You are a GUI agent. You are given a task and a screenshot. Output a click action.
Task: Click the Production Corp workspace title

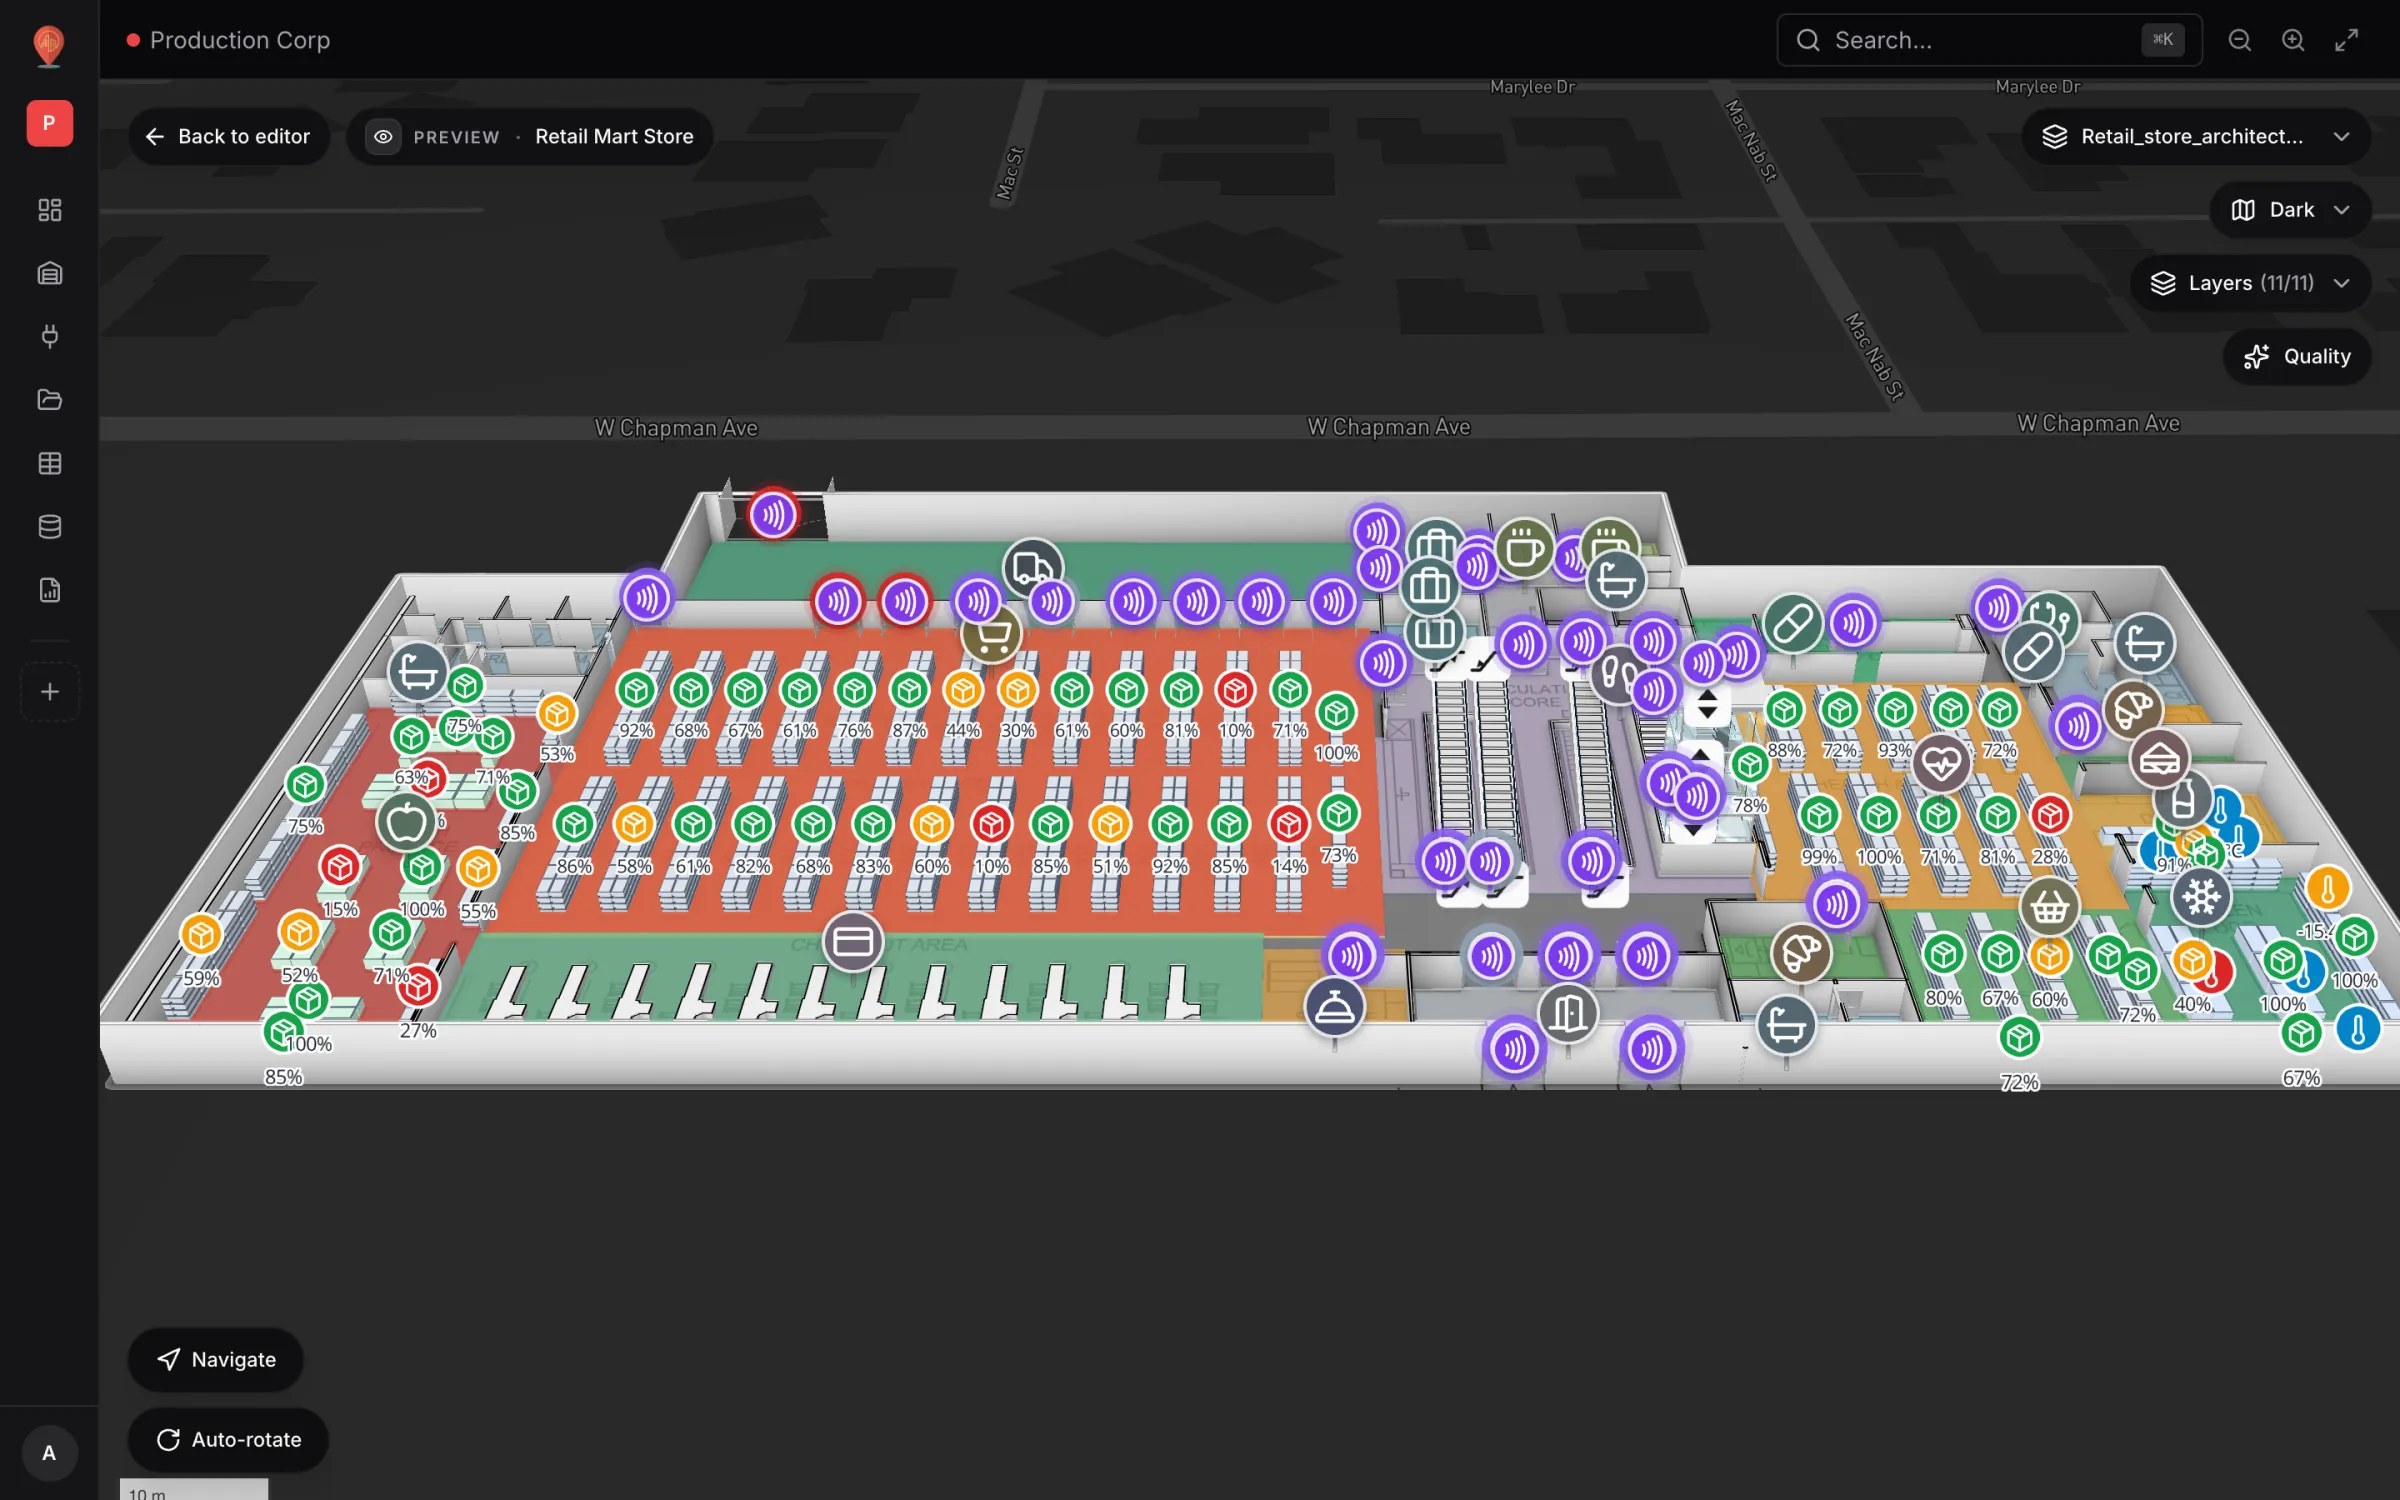[240, 40]
